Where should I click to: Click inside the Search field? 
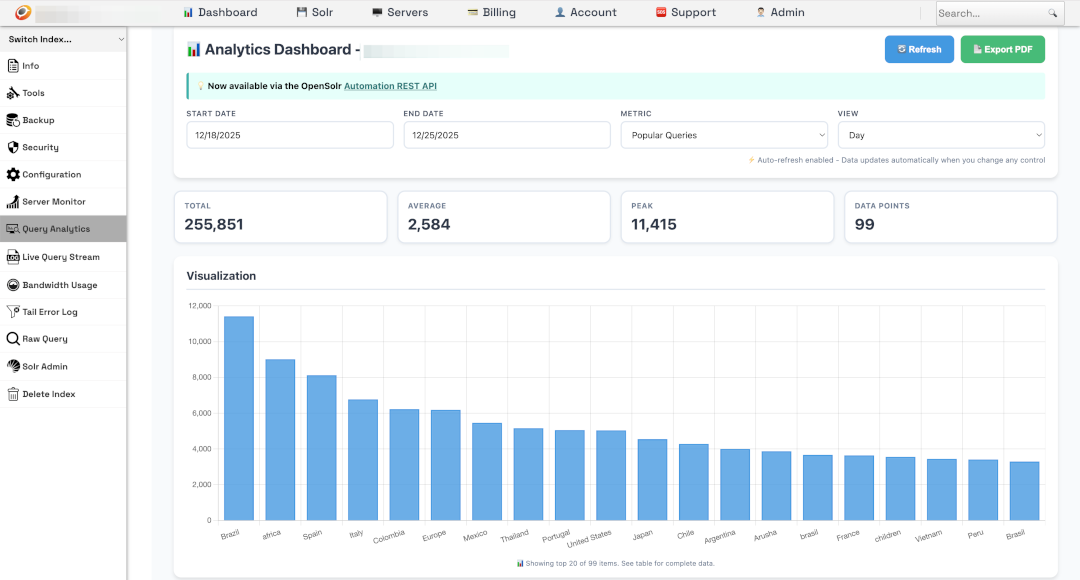coord(995,12)
